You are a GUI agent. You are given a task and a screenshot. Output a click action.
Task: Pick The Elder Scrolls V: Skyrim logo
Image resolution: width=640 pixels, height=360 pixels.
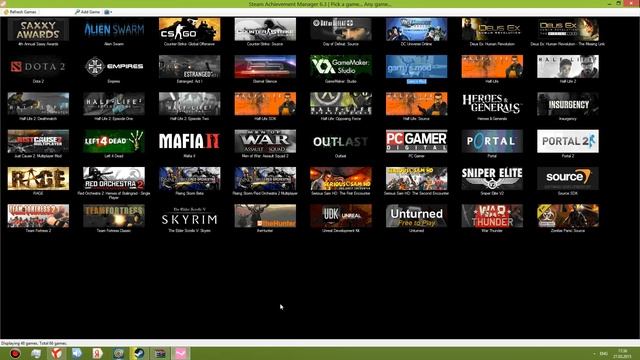point(189,216)
